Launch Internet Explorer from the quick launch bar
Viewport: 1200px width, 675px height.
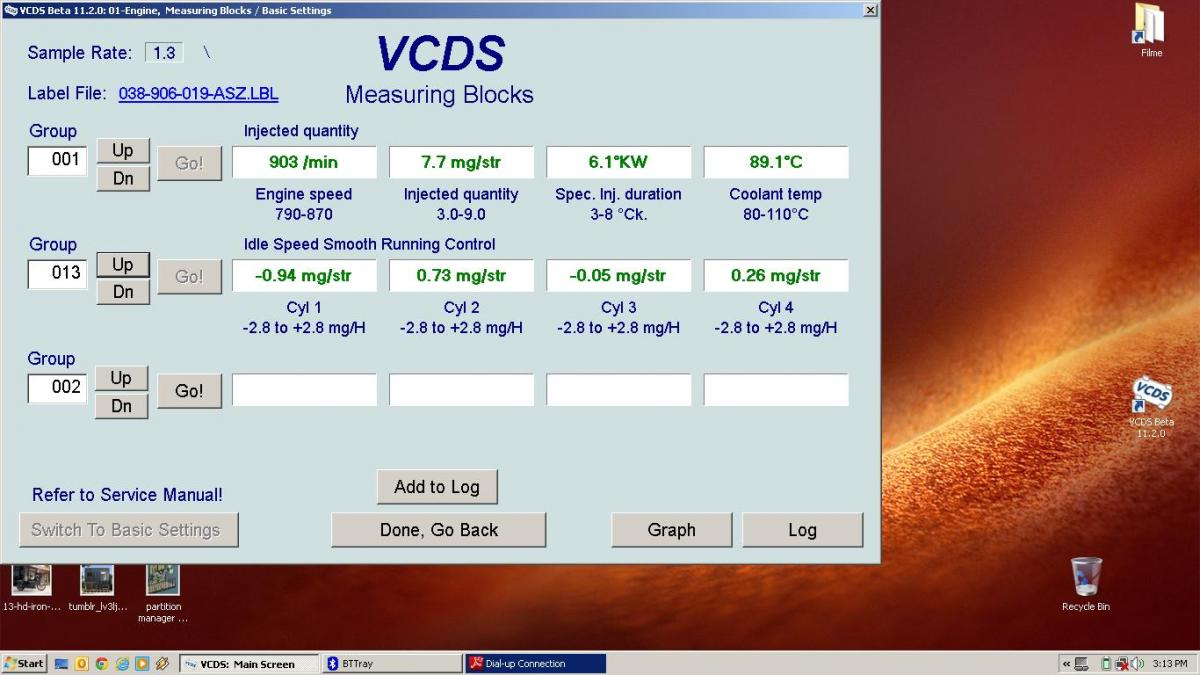click(x=122, y=663)
